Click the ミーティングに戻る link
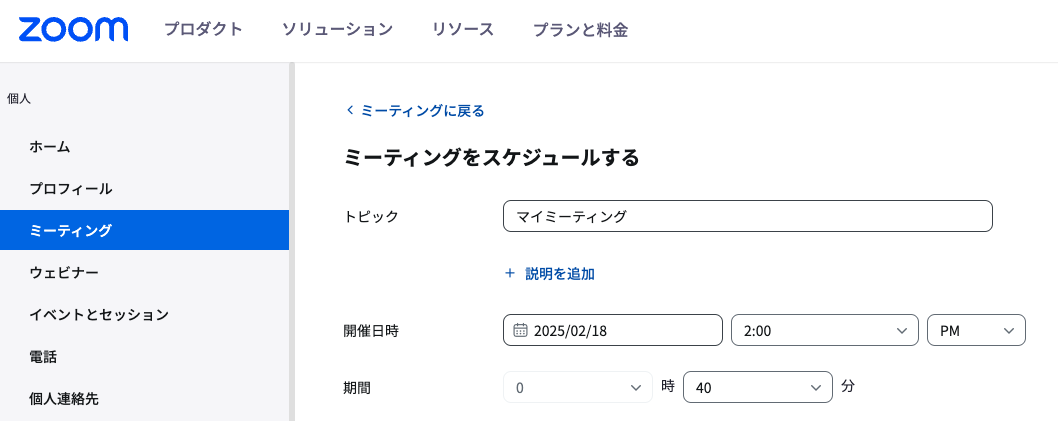Viewport: 1058px width, 421px height. point(422,111)
